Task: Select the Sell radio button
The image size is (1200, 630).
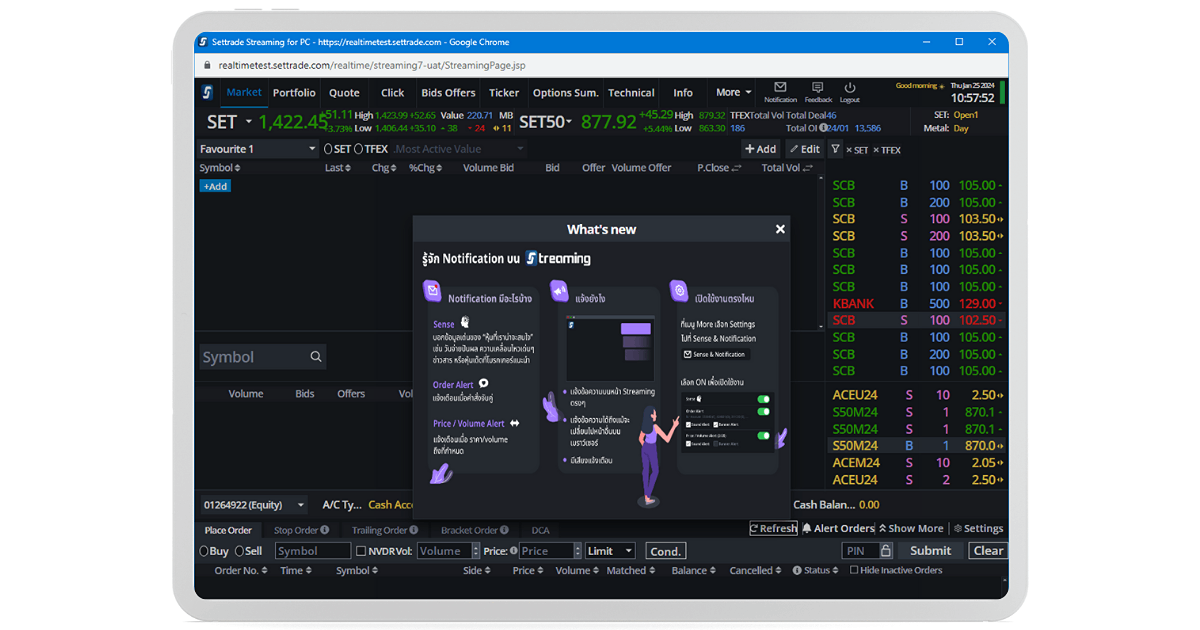Action: tap(240, 551)
